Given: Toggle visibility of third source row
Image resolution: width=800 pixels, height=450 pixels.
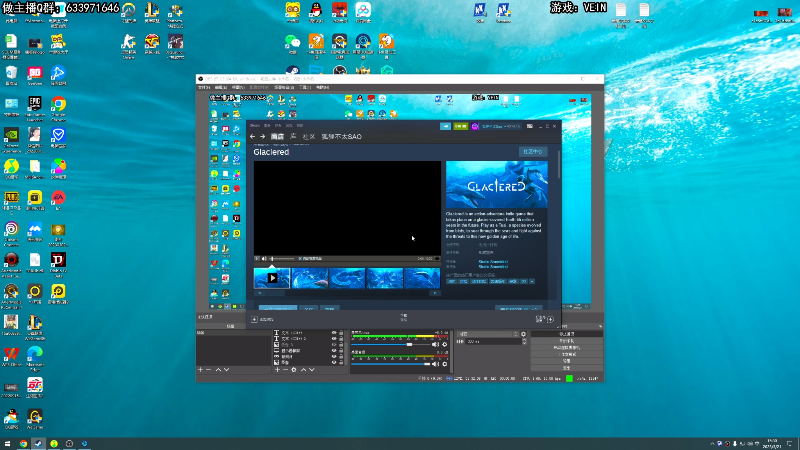Looking at the screenshot, I should coord(334,345).
